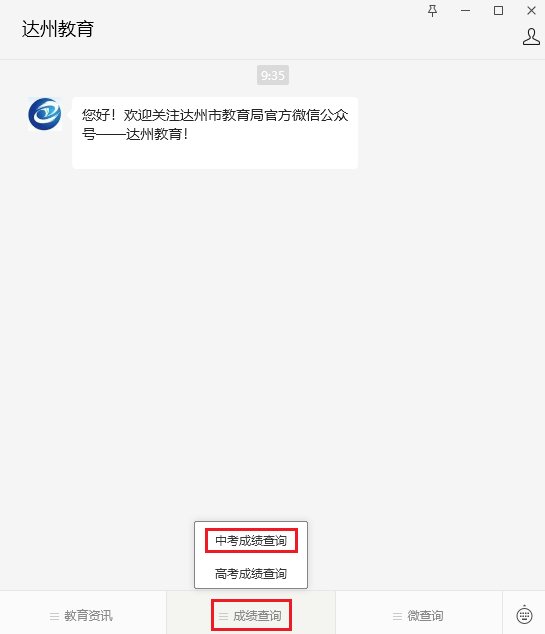Click the welcome message bubble
This screenshot has width=545, height=634.
[x=215, y=133]
